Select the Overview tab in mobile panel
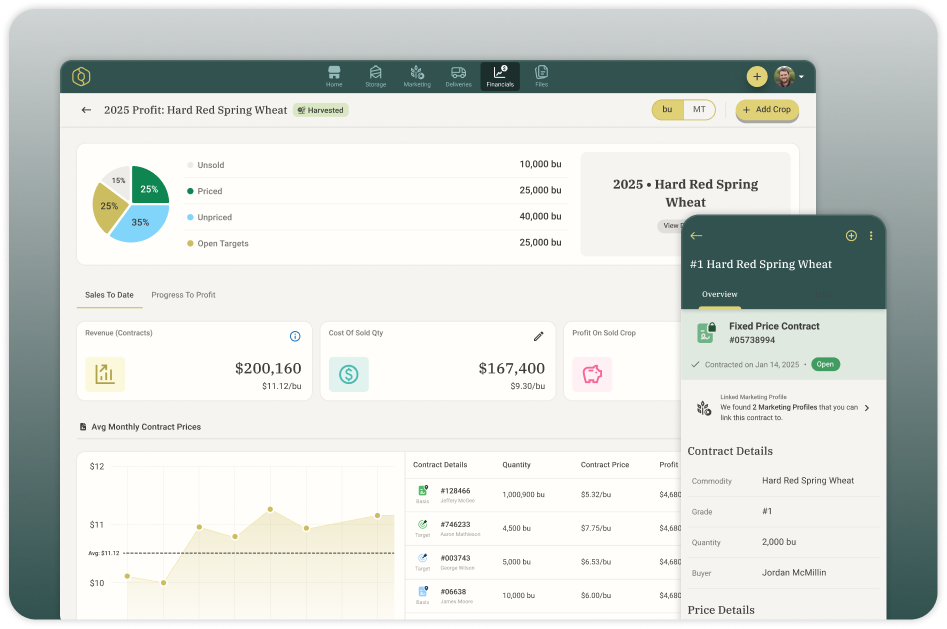This screenshot has width=947, height=629. click(719, 294)
